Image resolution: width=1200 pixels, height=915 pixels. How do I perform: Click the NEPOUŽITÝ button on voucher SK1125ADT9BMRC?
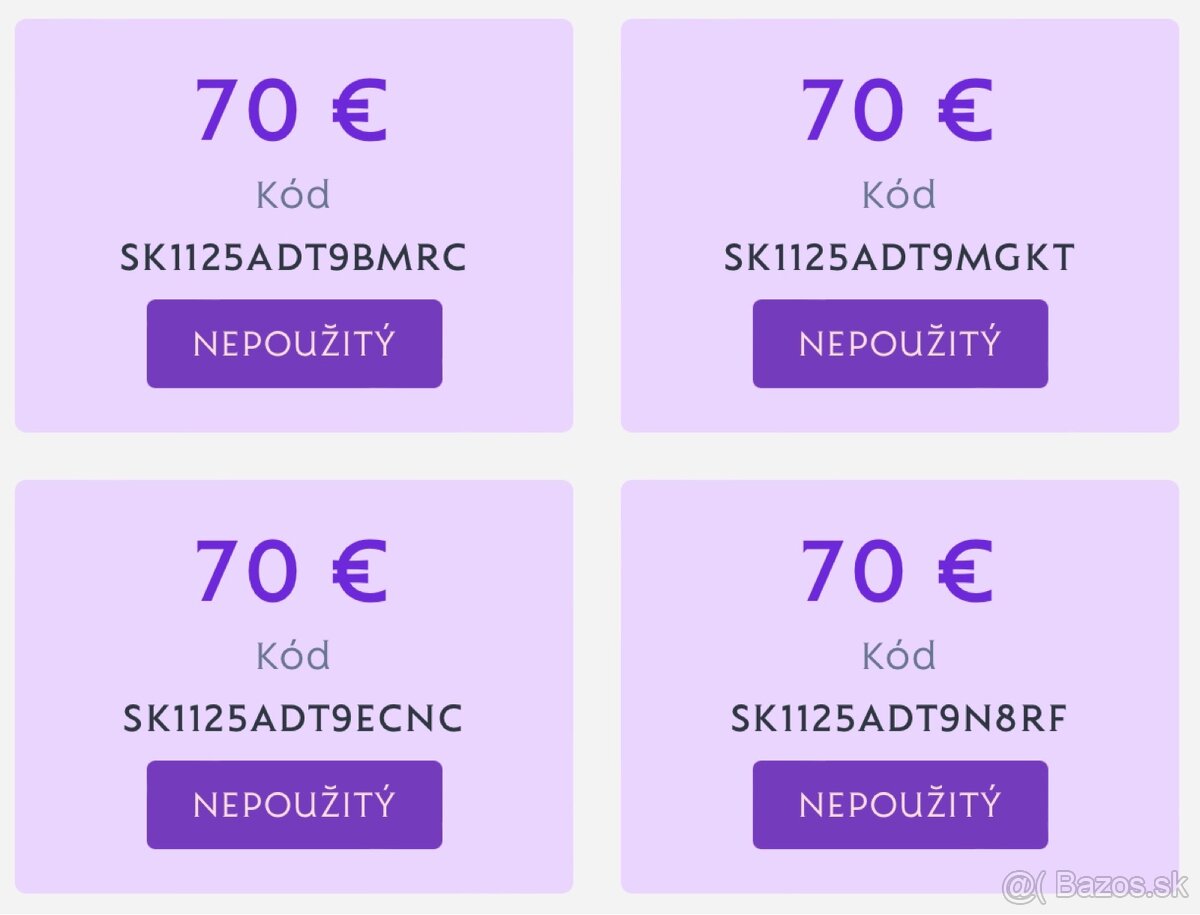click(294, 343)
